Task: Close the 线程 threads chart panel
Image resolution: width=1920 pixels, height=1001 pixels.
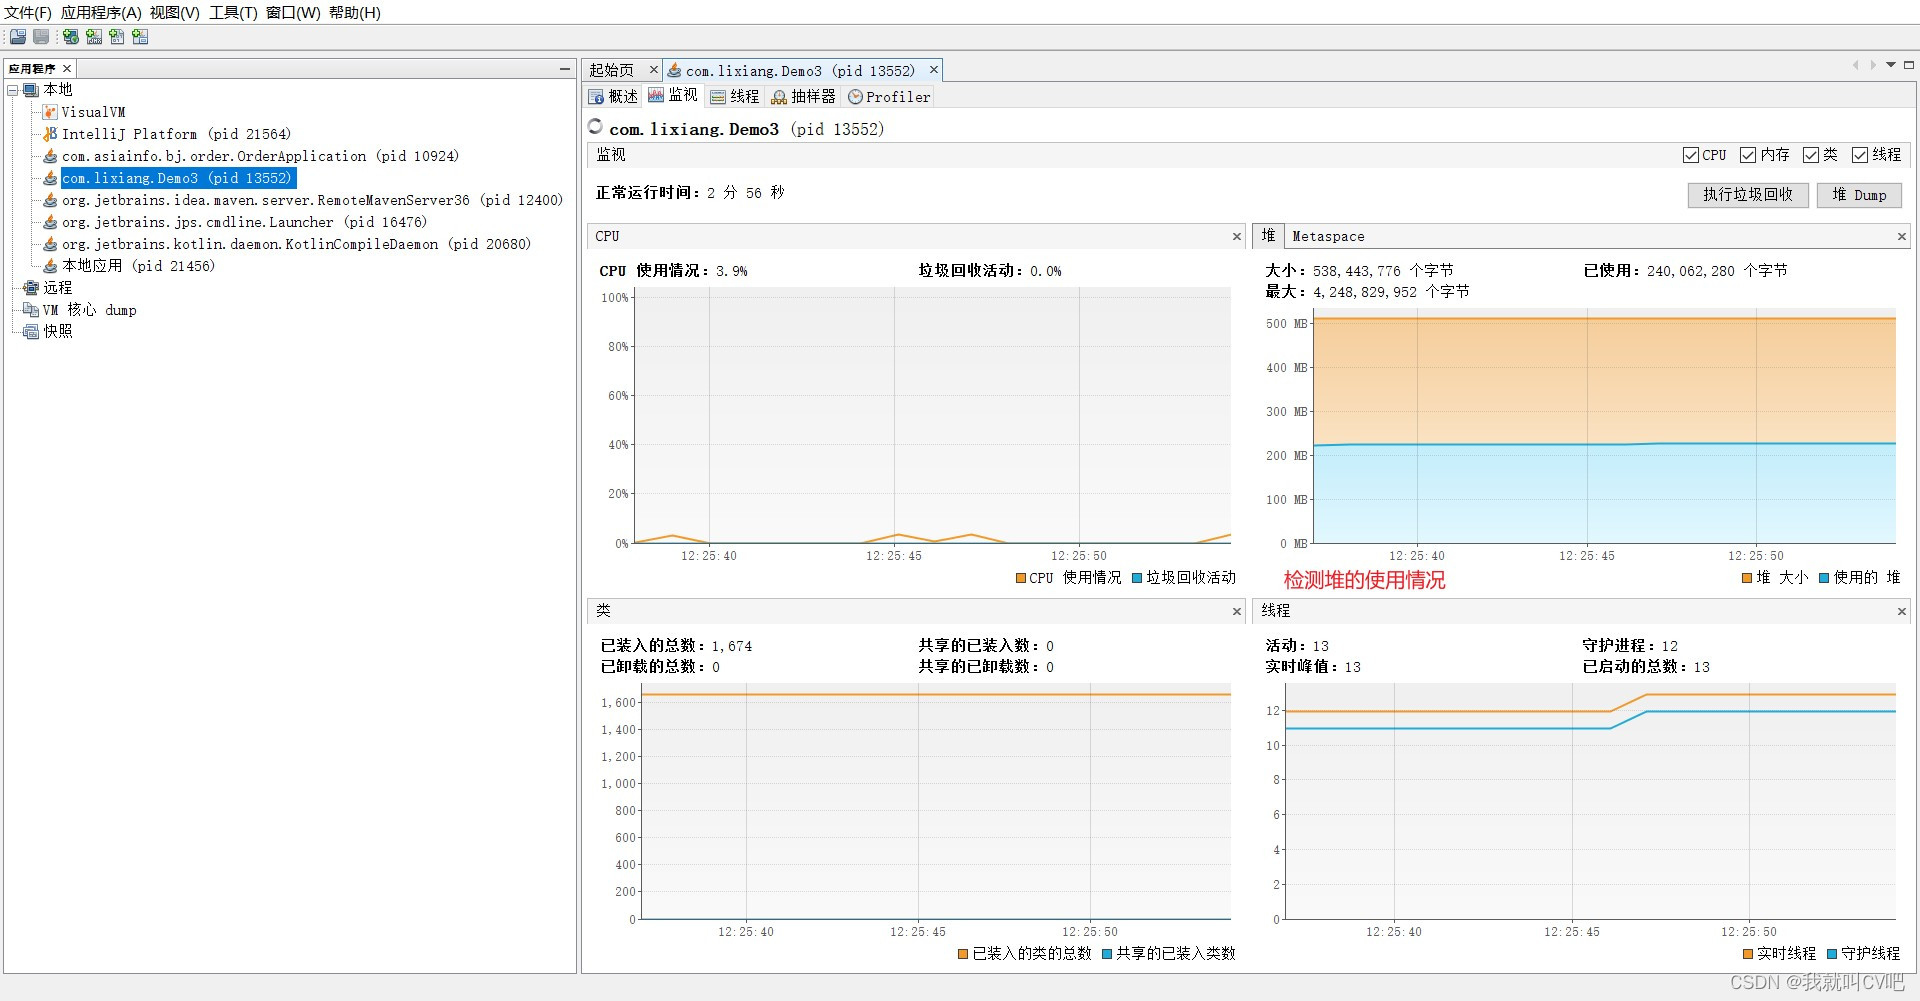Action: pos(1902,611)
